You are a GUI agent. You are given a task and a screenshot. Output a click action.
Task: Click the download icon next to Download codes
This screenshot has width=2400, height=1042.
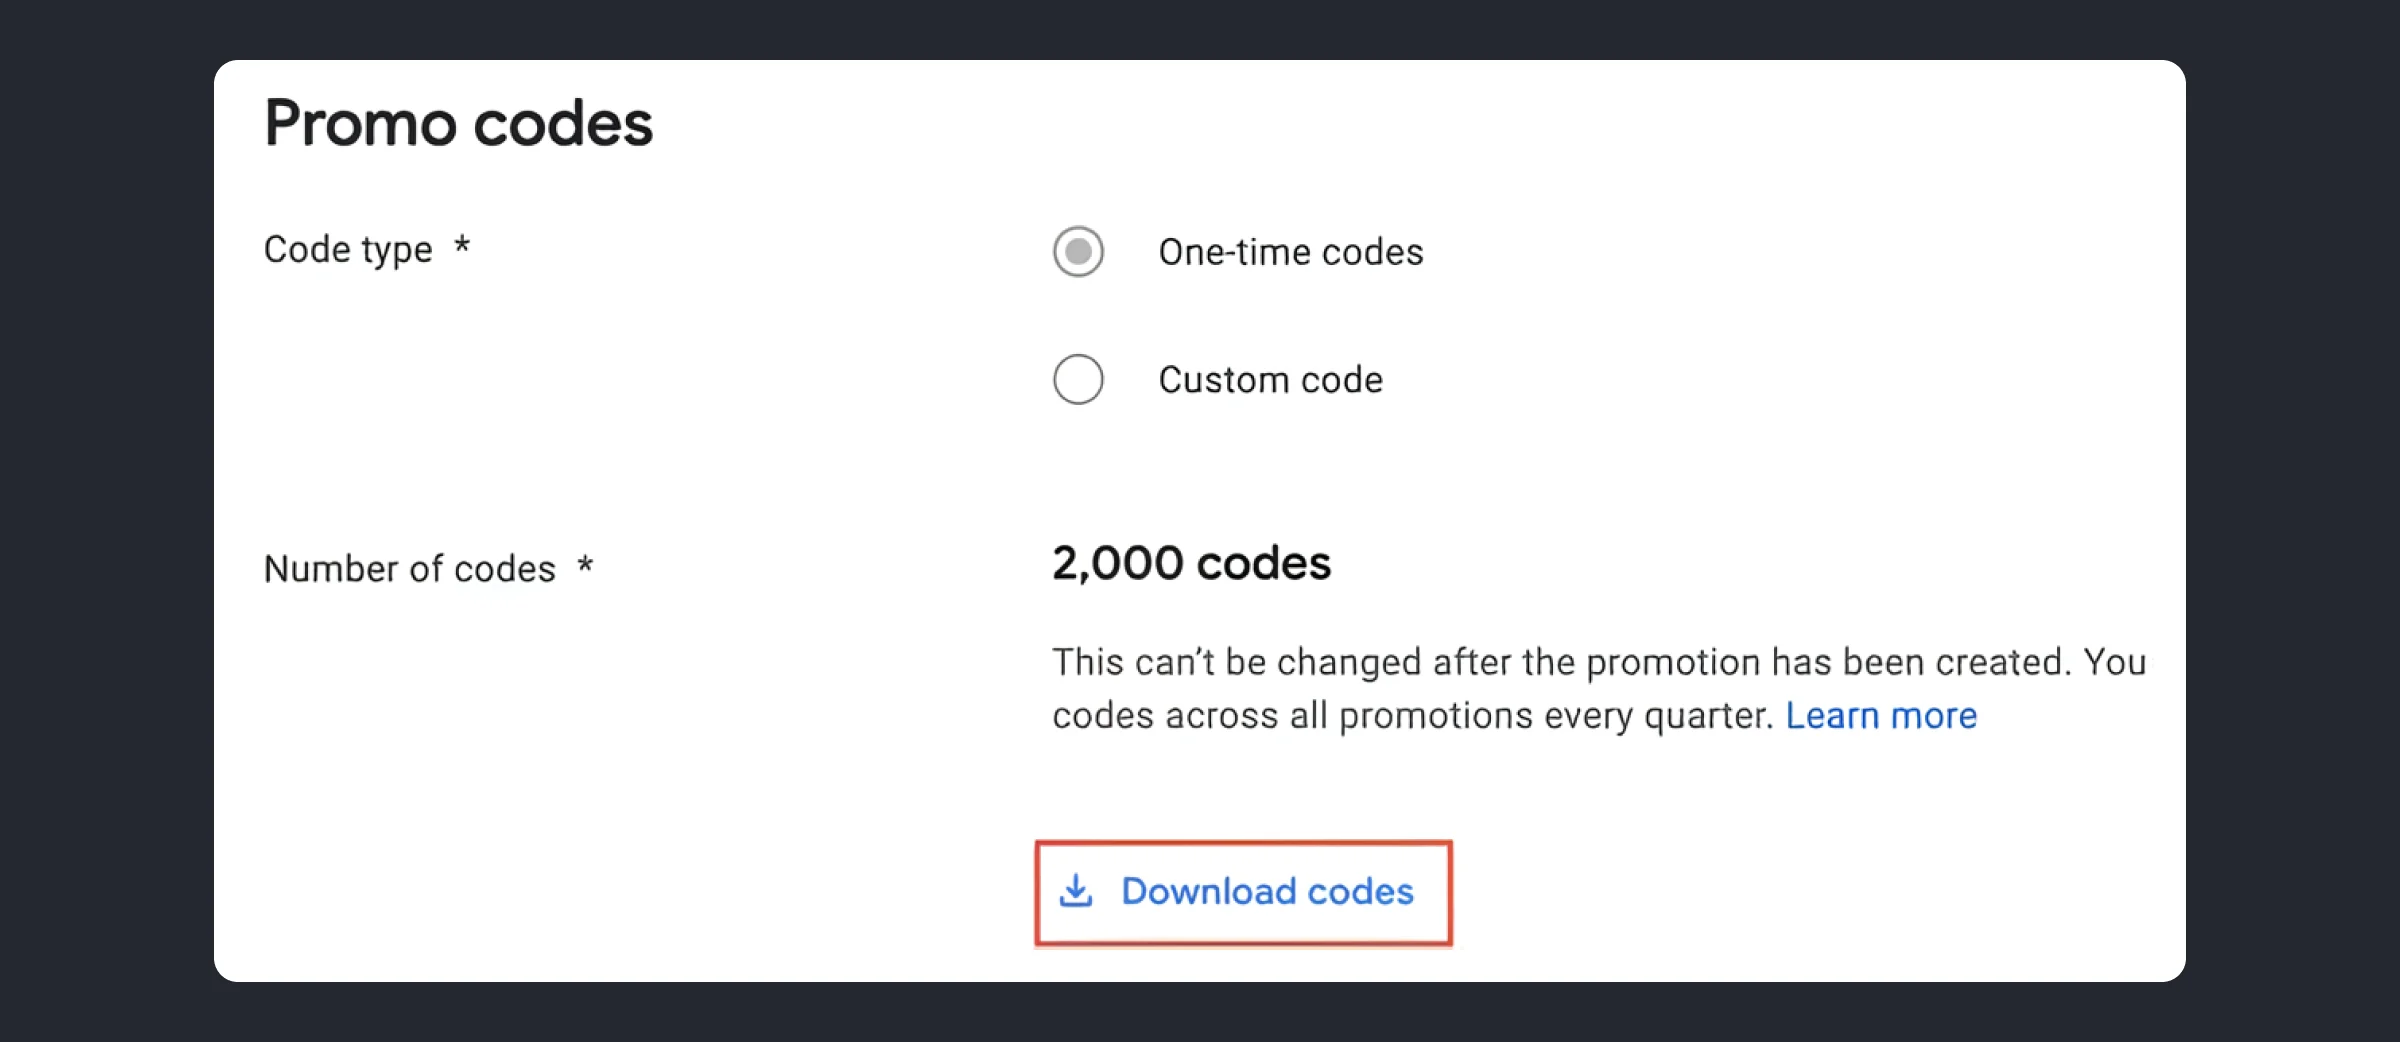click(1075, 891)
